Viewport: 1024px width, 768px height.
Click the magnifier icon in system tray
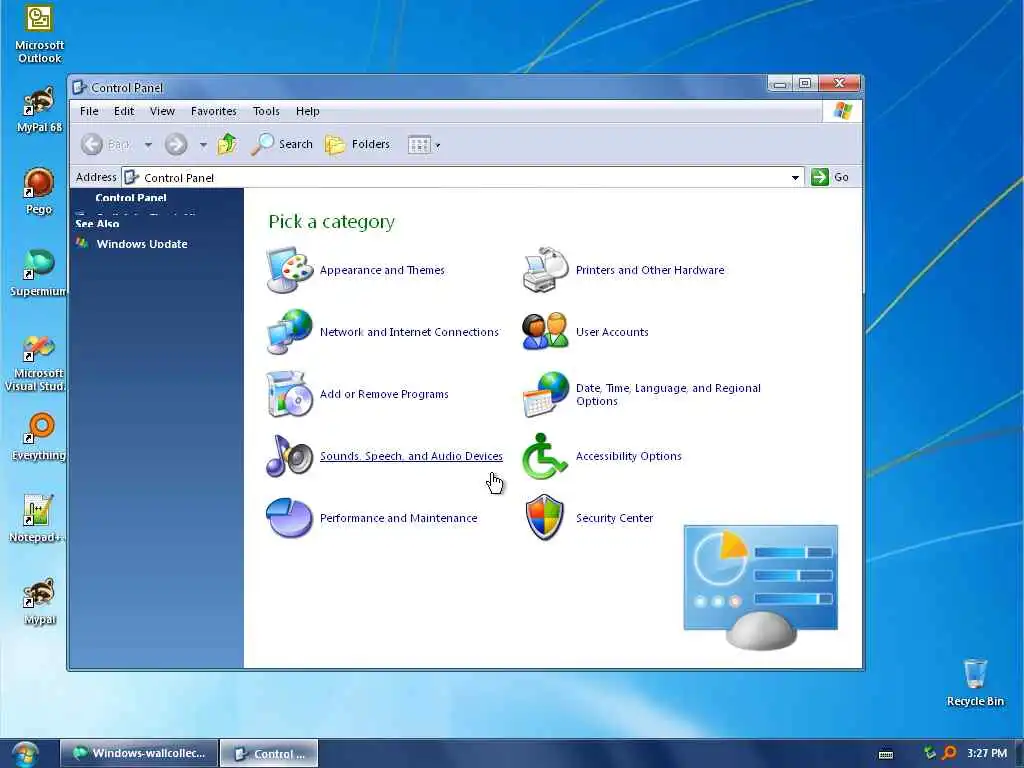click(949, 753)
